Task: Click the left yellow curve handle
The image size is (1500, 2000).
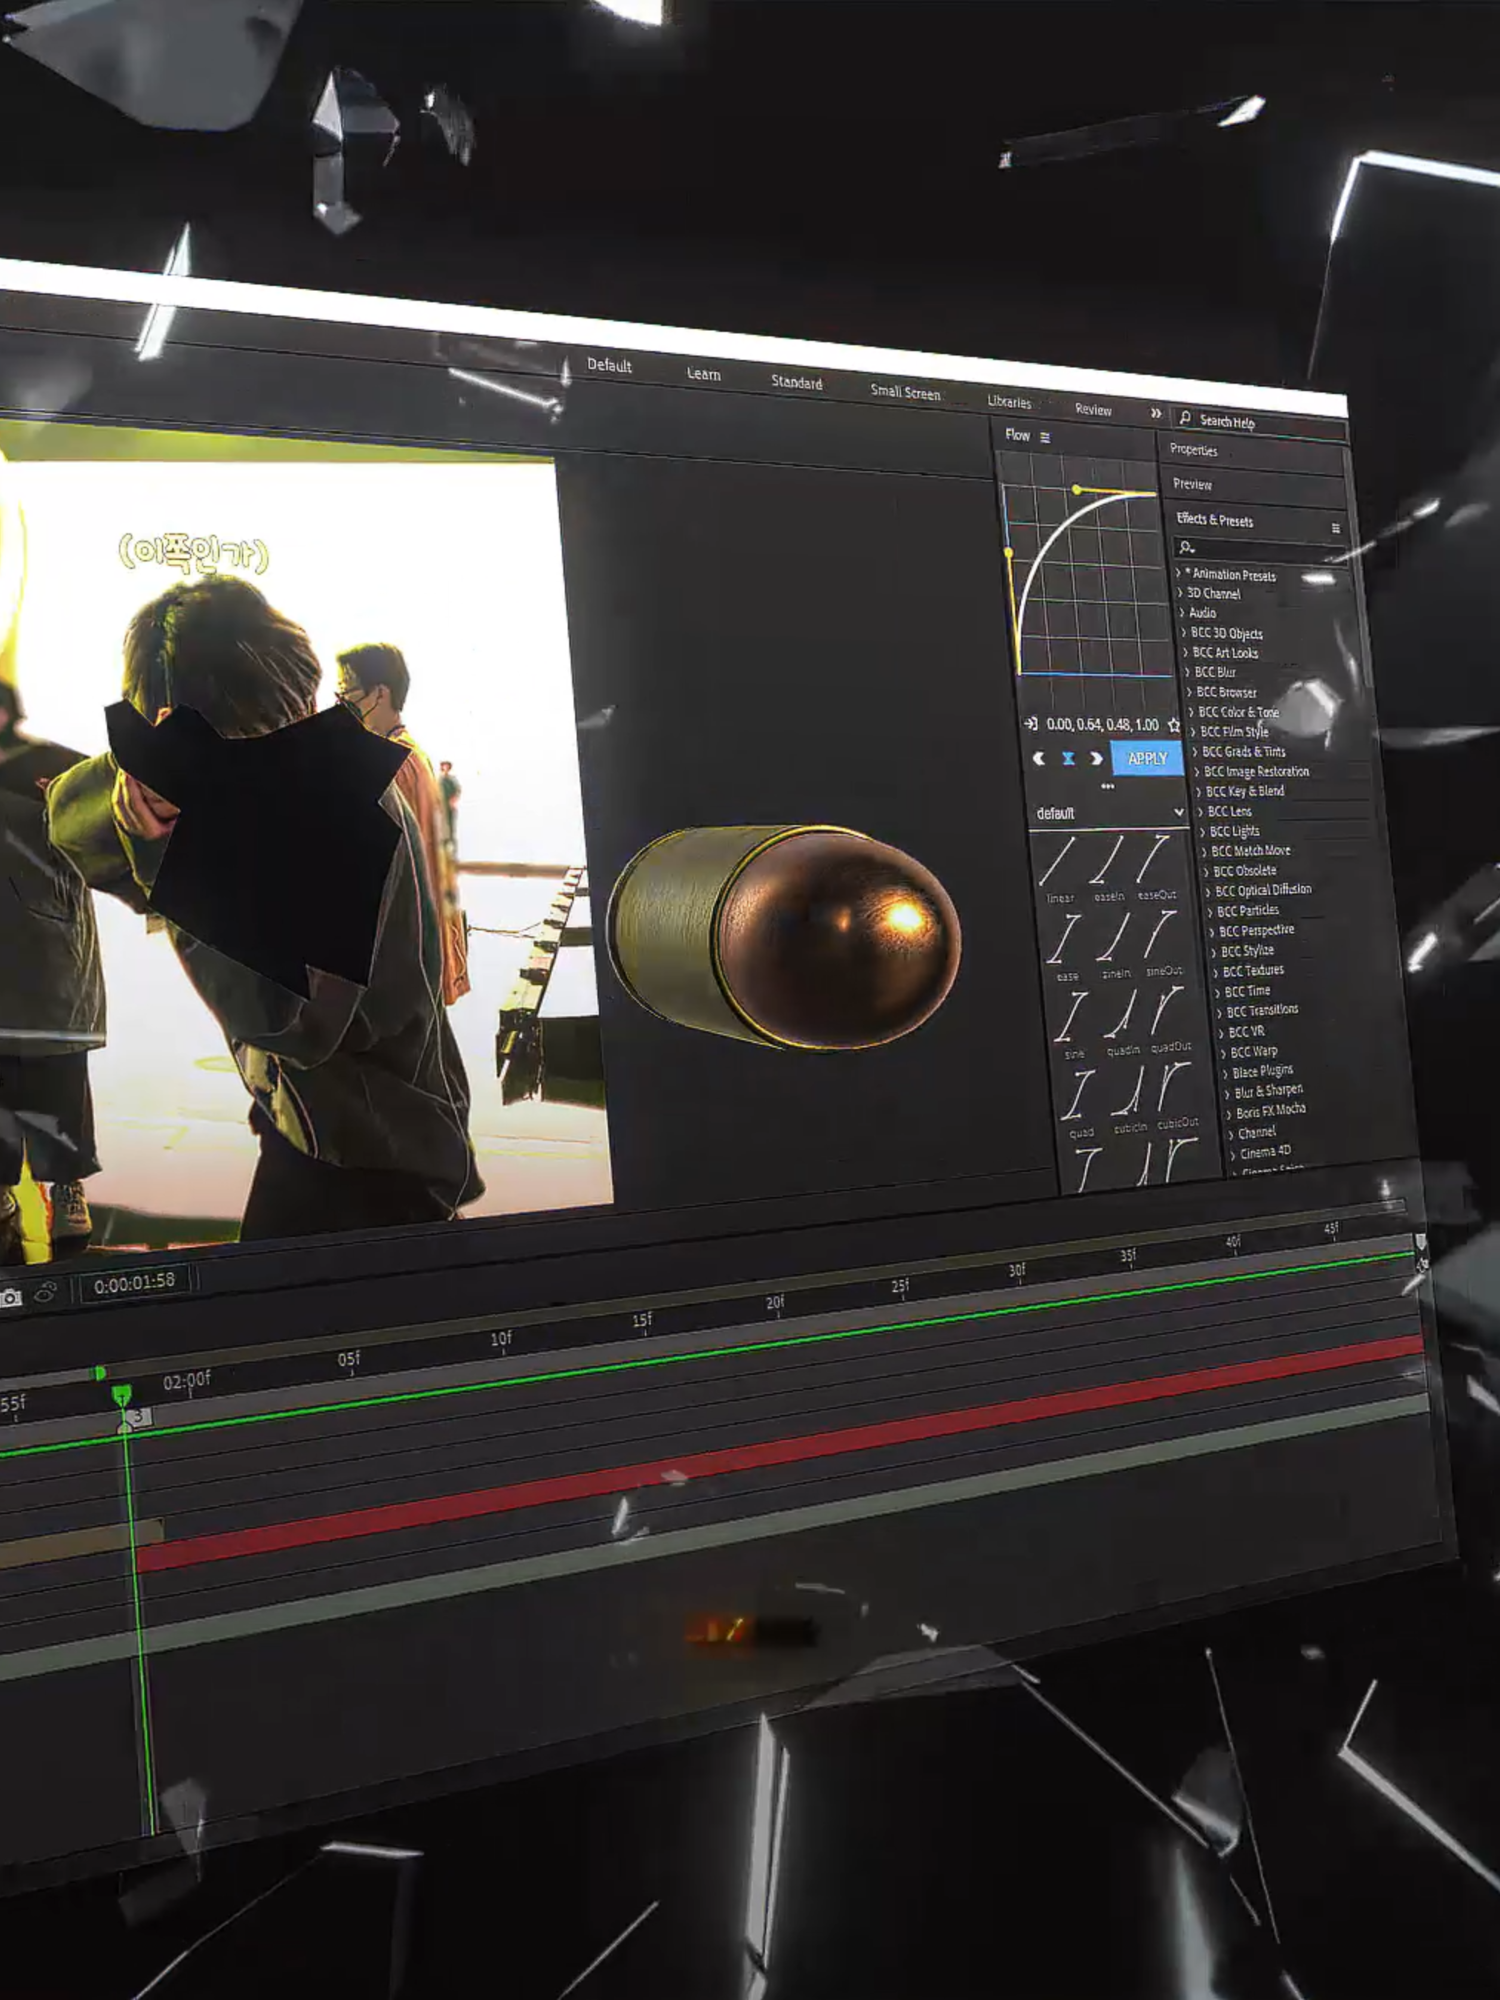Action: click(x=1008, y=553)
